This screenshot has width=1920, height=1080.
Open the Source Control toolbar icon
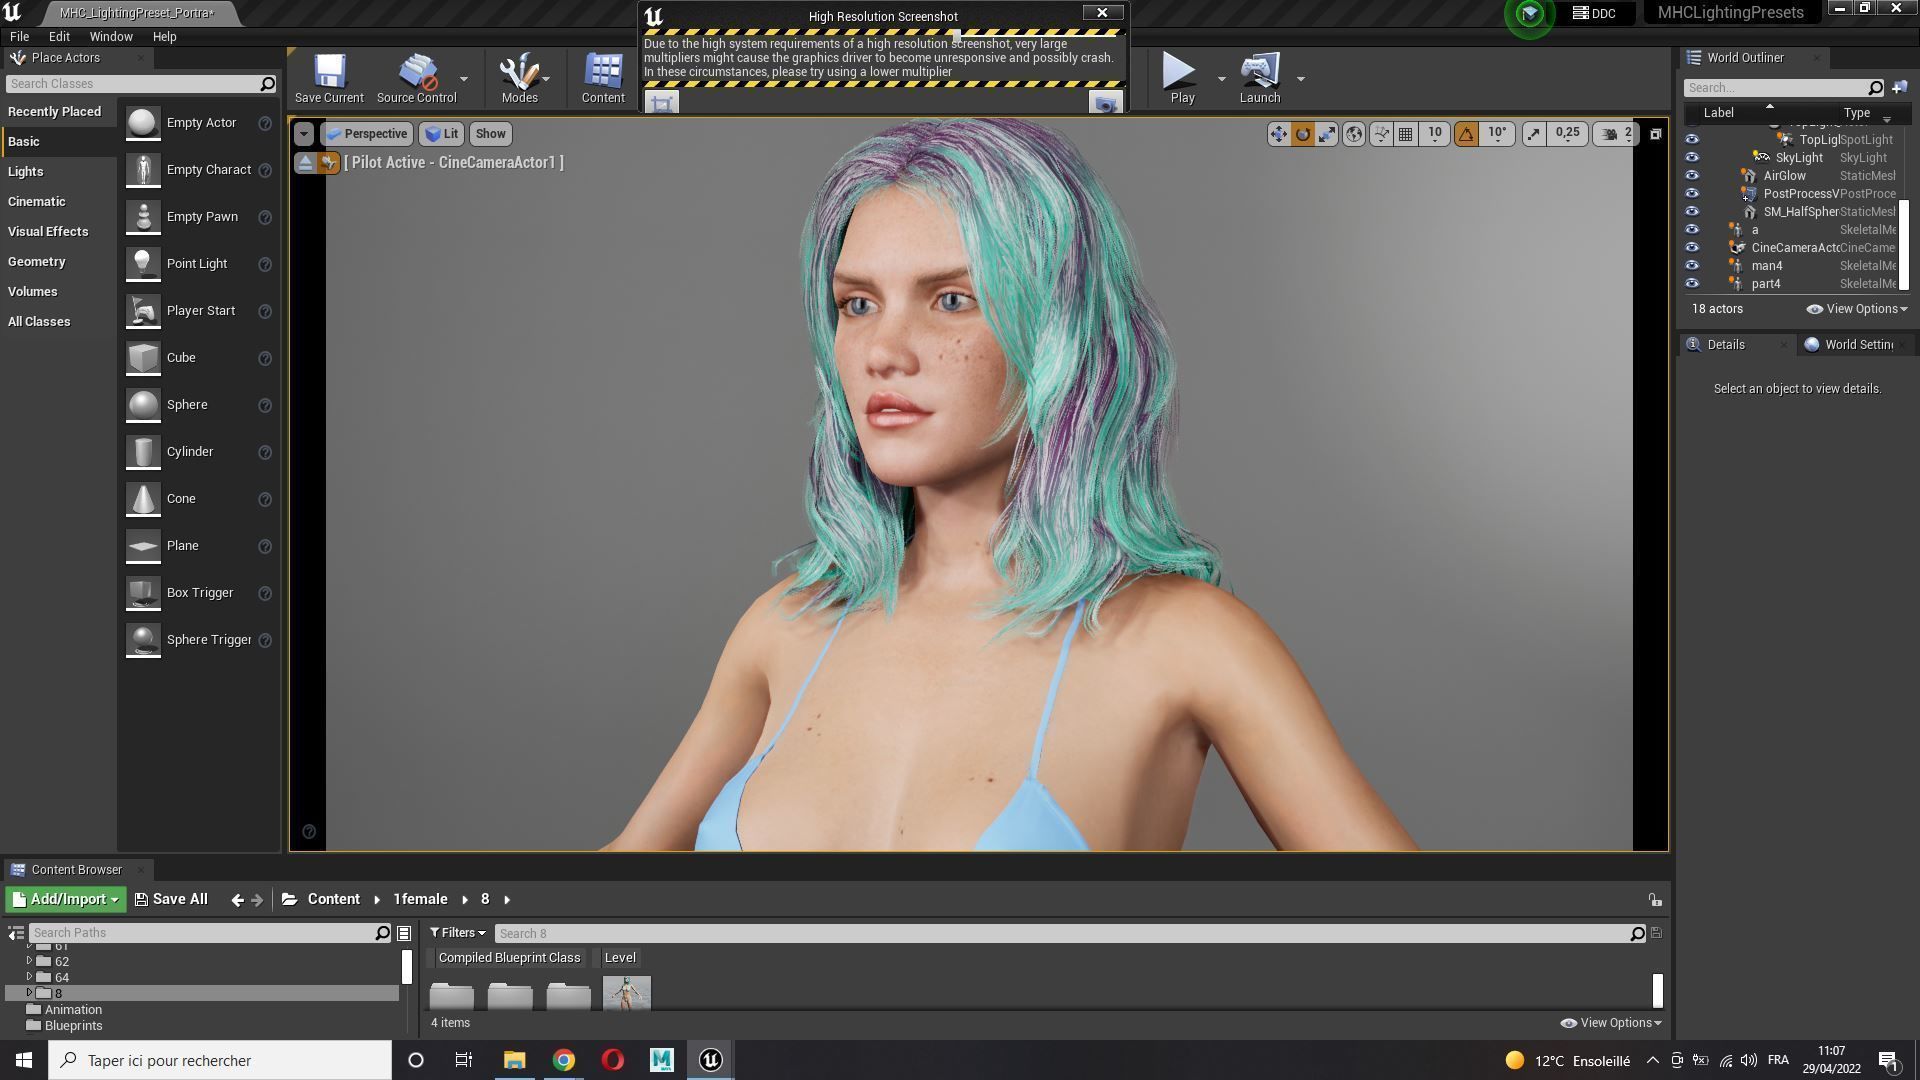416,78
